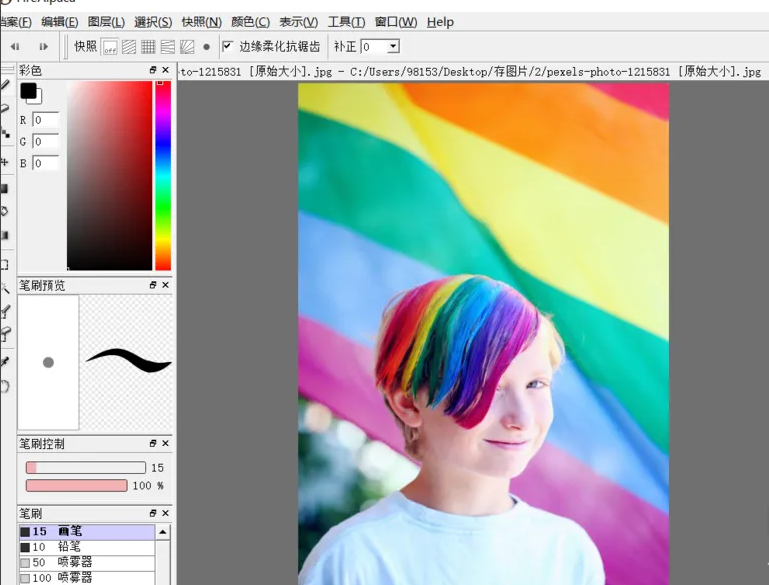Pick a shade in the saturation square

(109, 176)
